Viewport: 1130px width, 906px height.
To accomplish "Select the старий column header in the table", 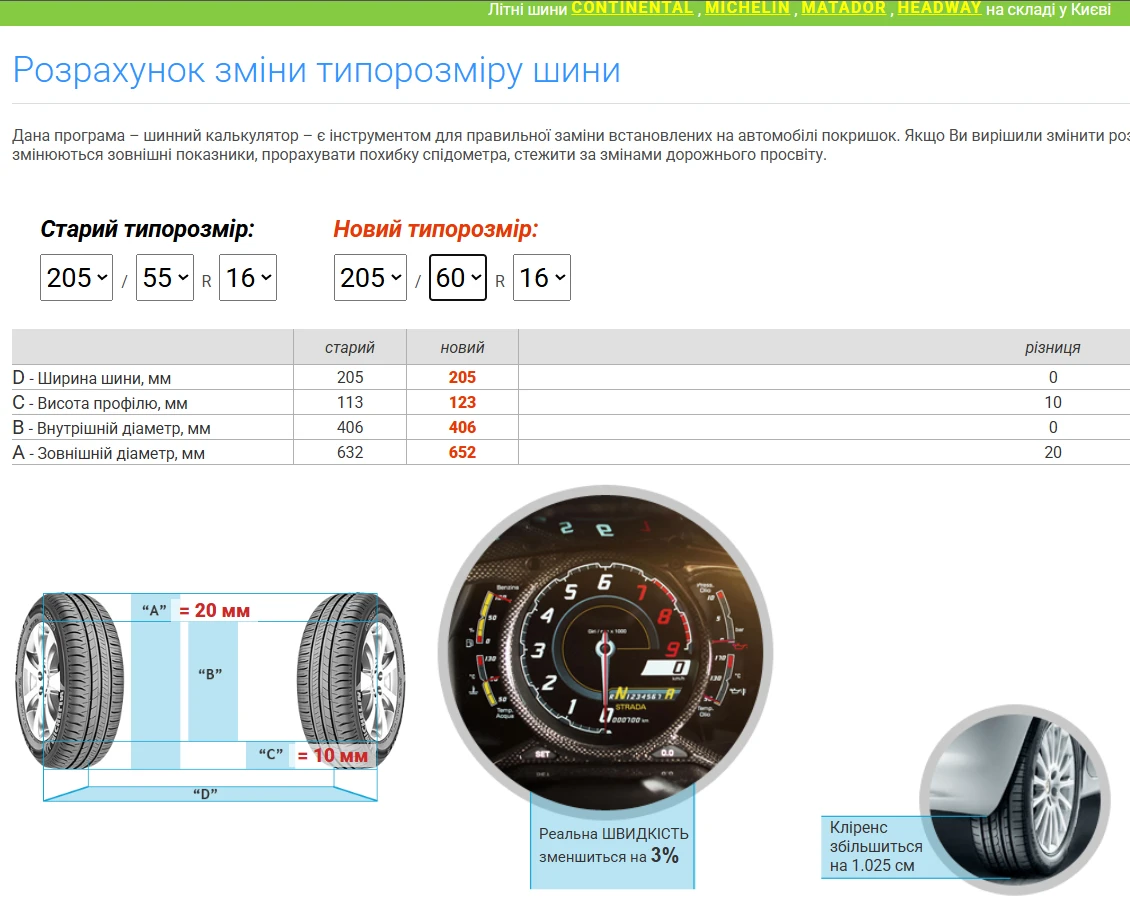I will coord(349,347).
